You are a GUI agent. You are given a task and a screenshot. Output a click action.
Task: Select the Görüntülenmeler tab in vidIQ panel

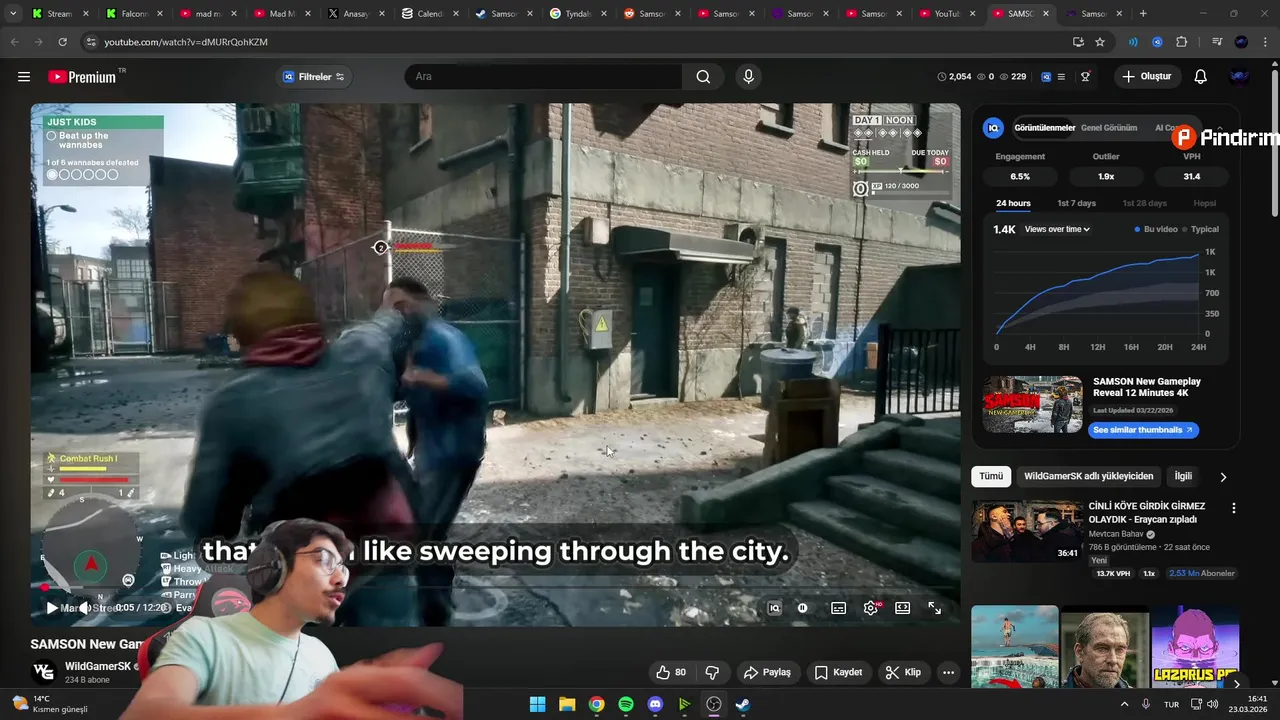click(1044, 128)
